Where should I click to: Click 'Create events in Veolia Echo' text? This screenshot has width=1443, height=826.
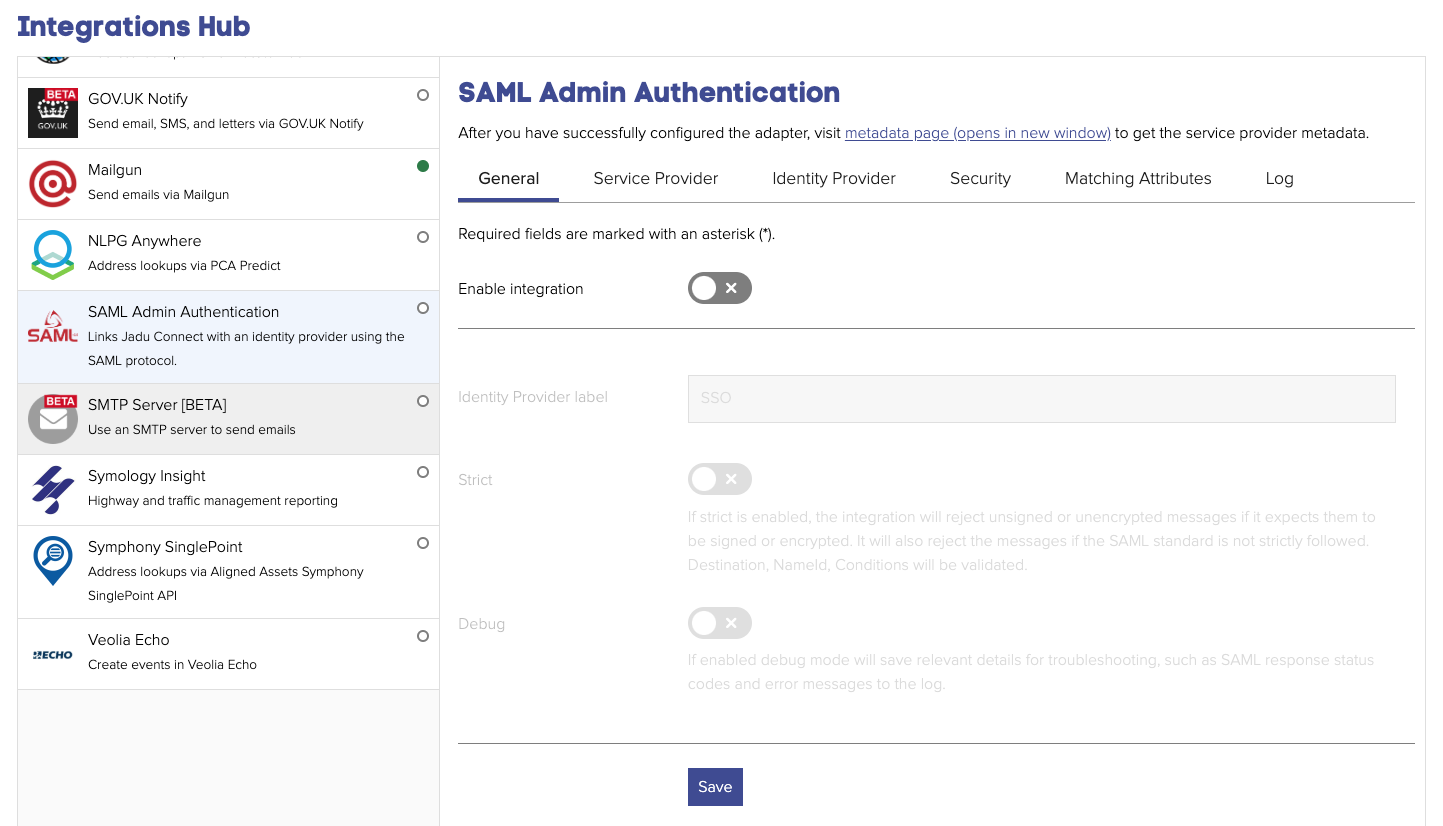click(x=172, y=664)
